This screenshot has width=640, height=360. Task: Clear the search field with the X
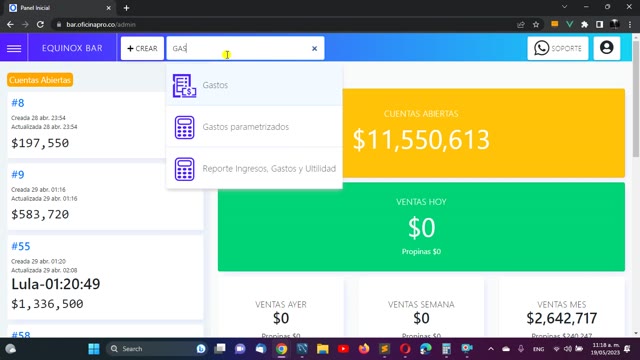(x=314, y=49)
